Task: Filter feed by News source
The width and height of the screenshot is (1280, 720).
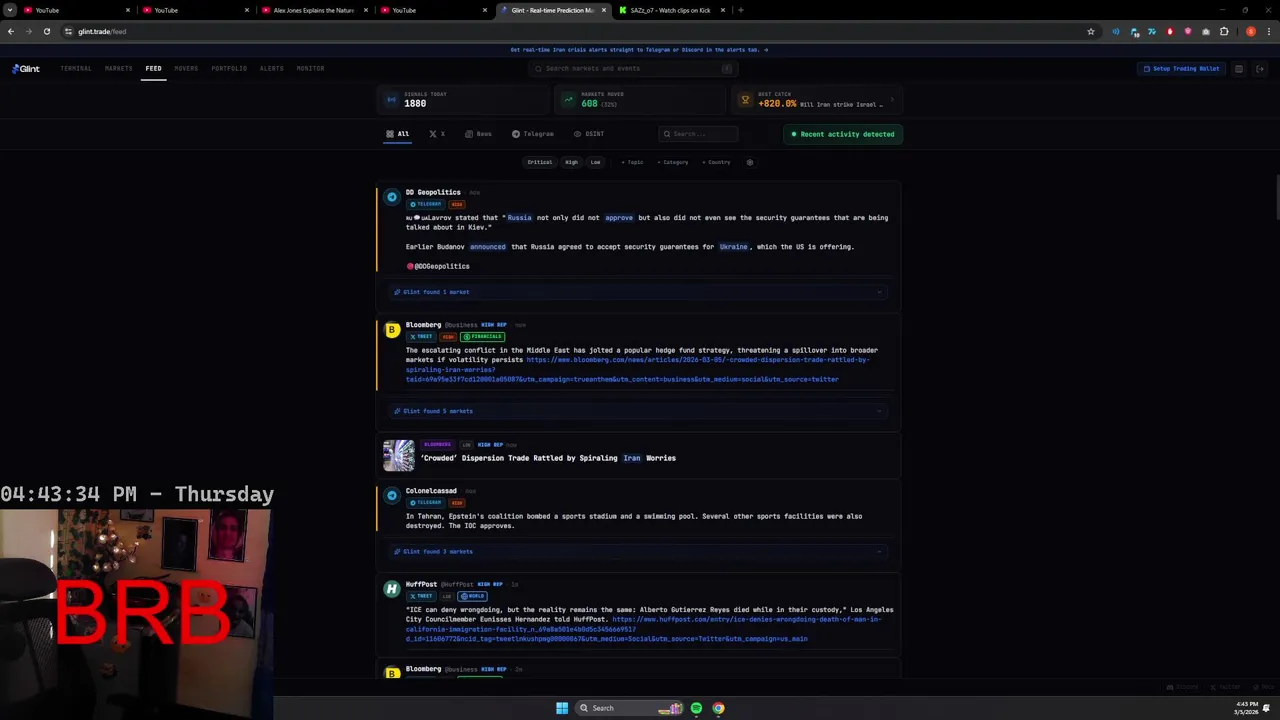Action: click(x=478, y=134)
